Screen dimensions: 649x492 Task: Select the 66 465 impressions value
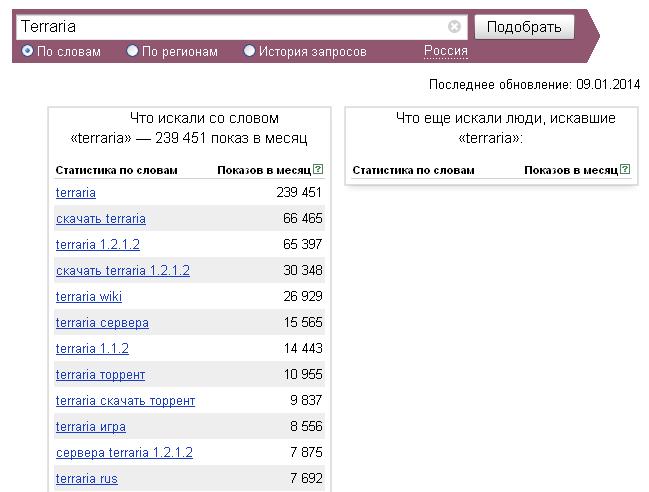coord(303,218)
